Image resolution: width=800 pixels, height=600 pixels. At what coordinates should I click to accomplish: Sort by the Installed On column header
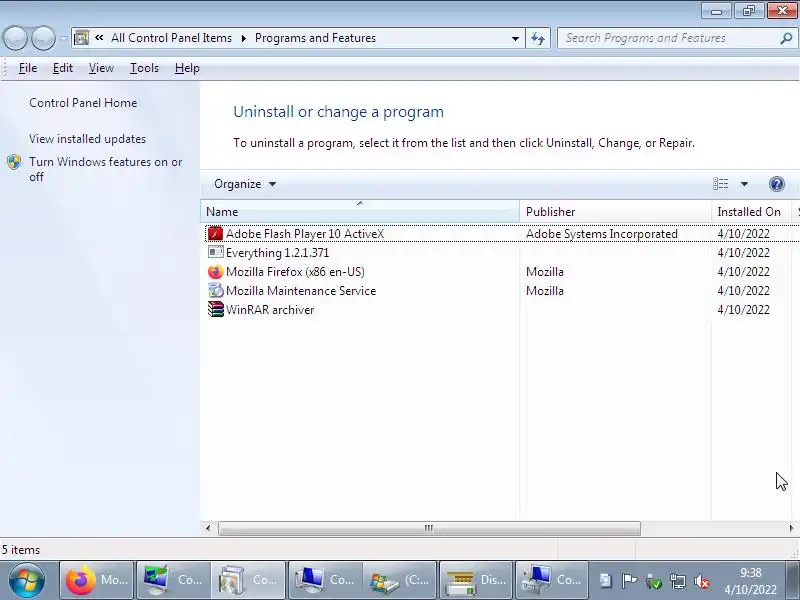click(752, 212)
